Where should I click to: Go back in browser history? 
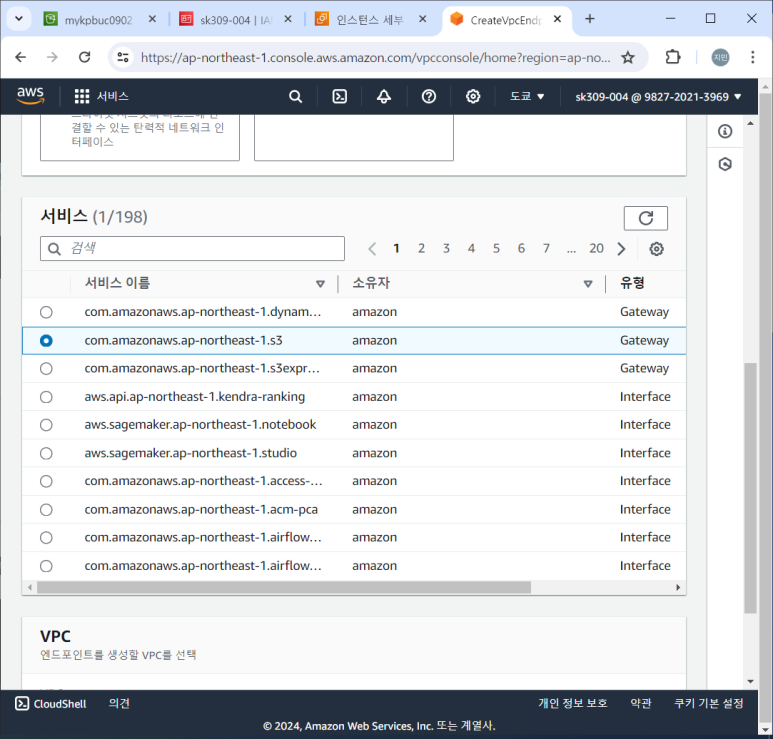(x=21, y=58)
